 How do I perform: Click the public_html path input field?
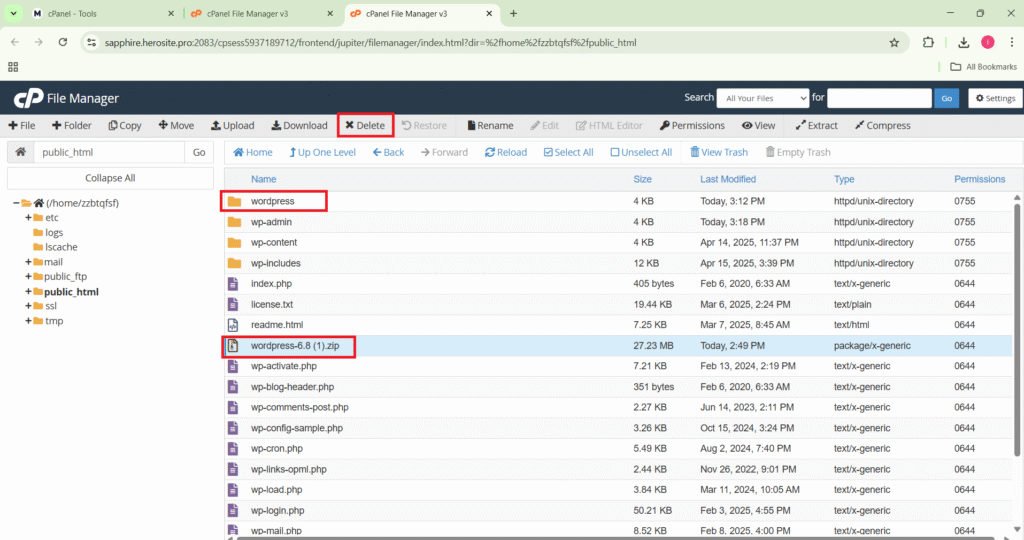click(109, 152)
